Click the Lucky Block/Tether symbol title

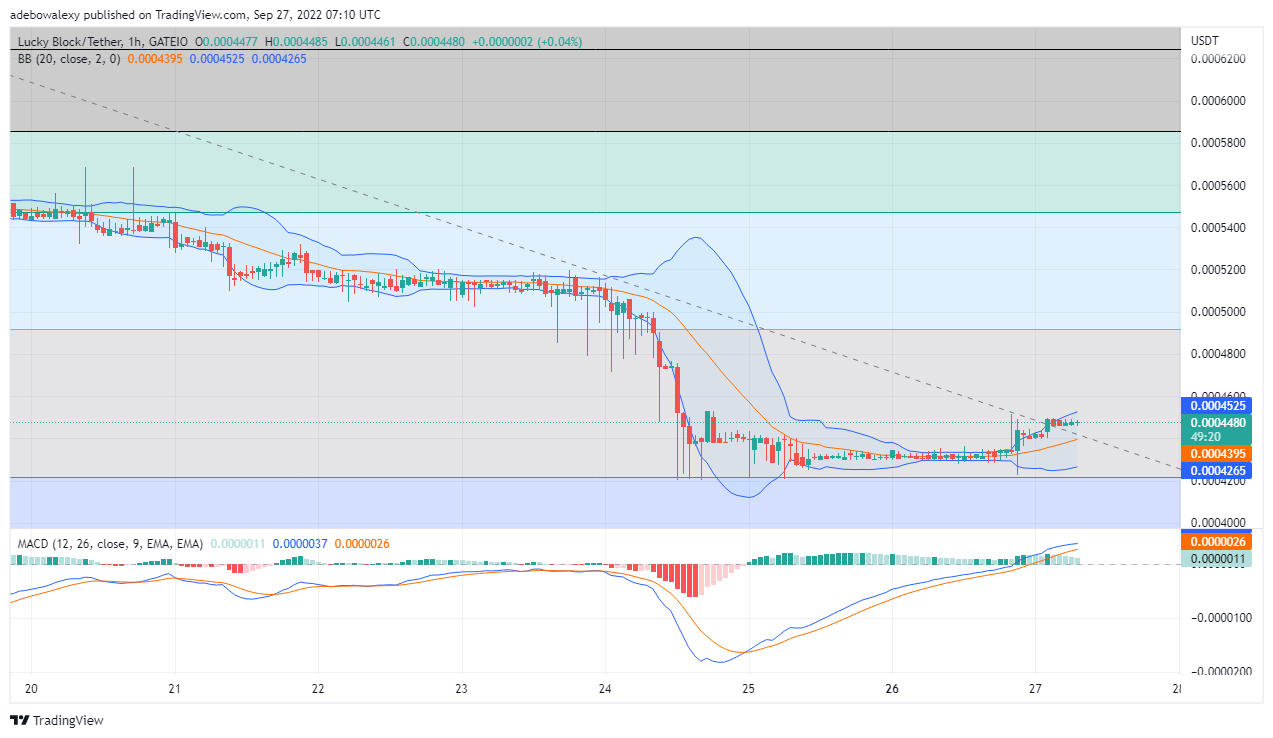pos(73,42)
